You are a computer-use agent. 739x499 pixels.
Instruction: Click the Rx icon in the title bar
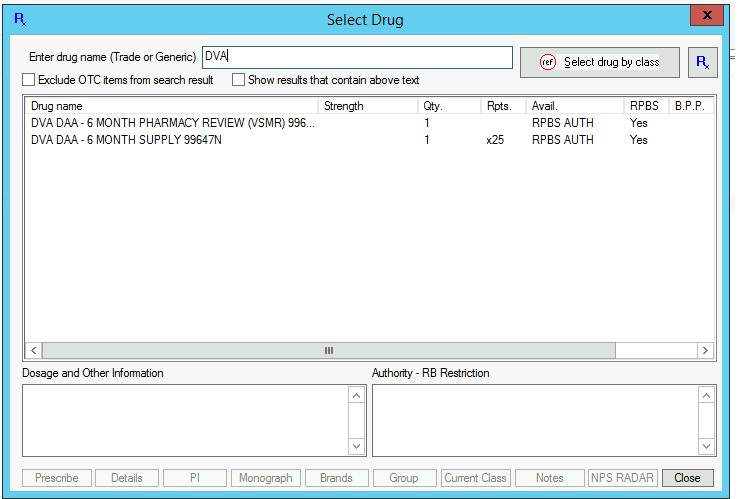(20, 19)
